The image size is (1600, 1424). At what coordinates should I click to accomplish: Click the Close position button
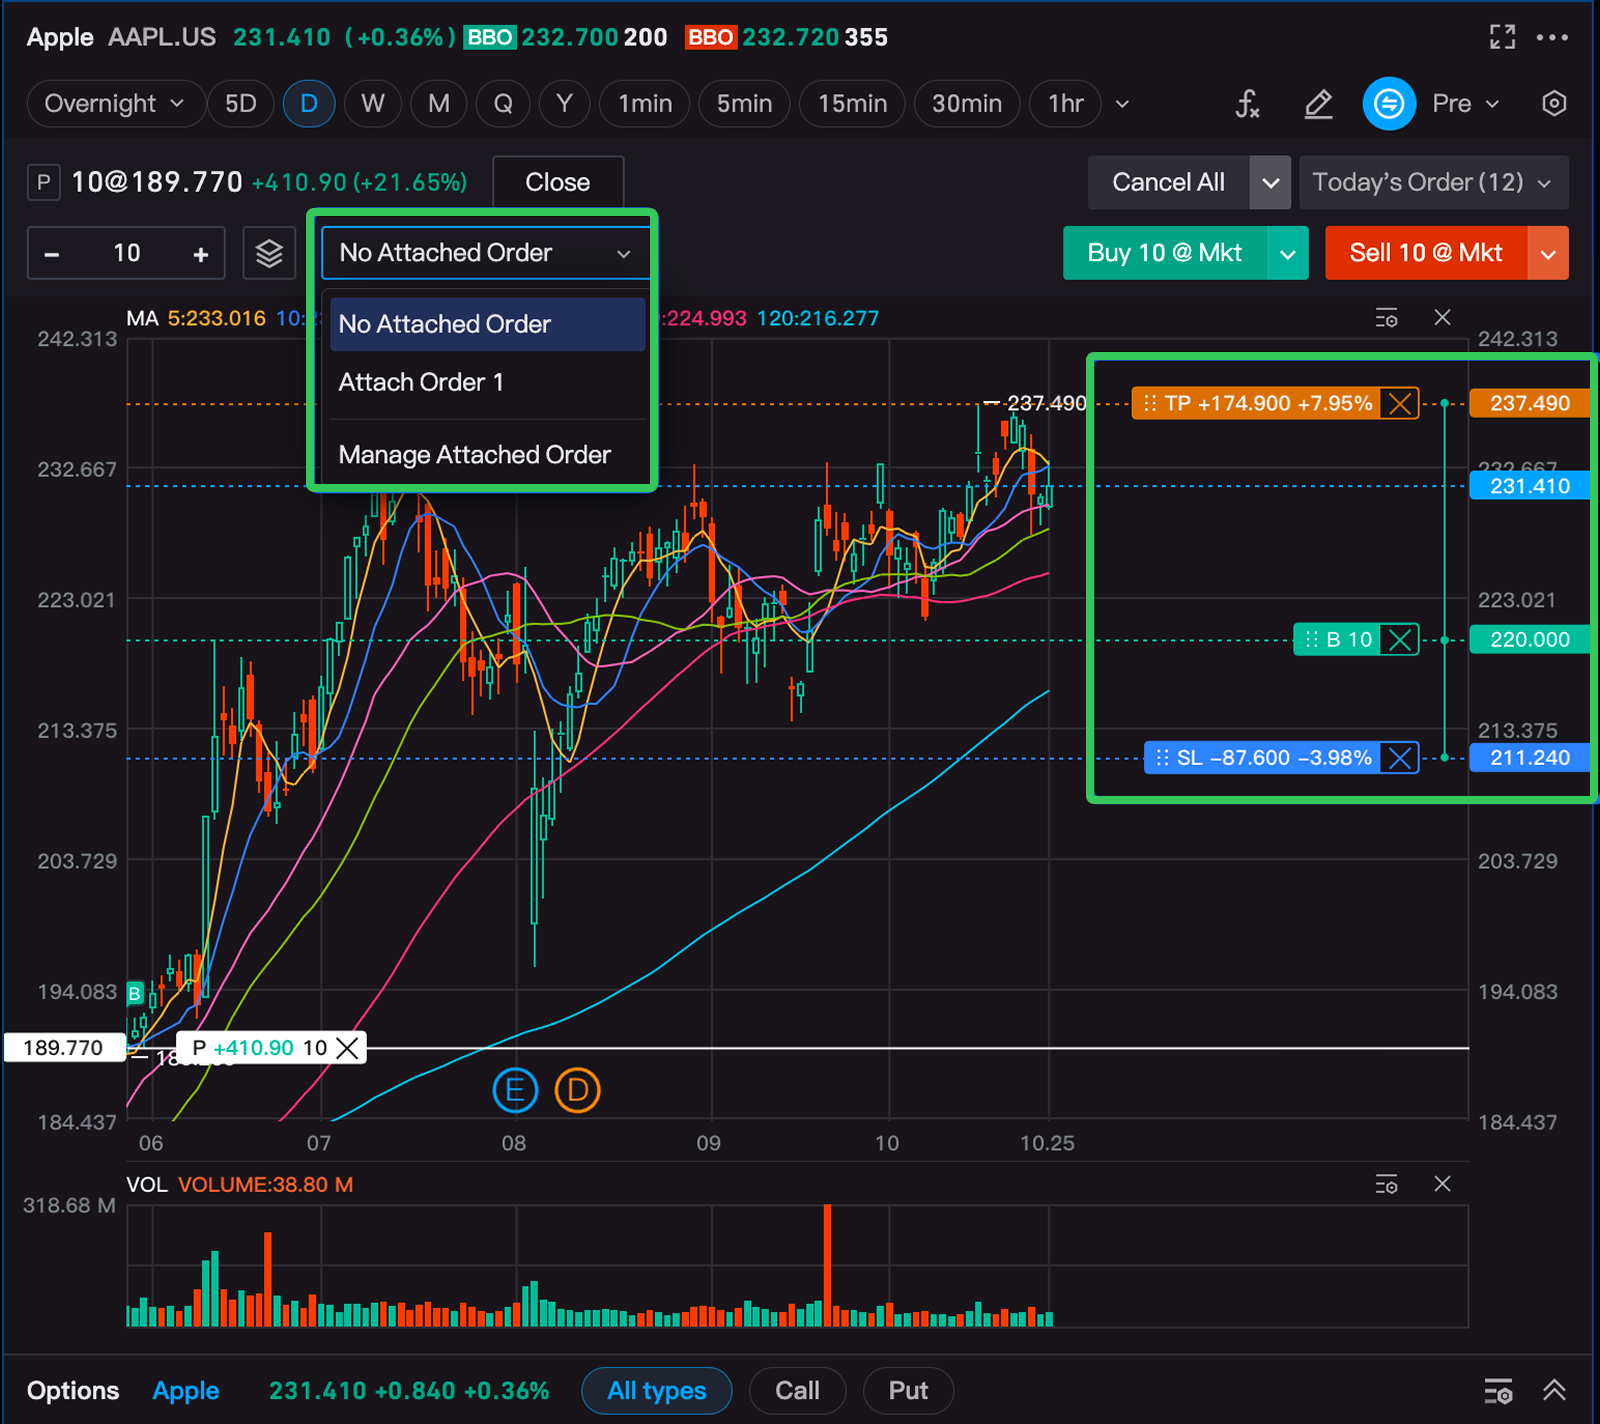(557, 182)
